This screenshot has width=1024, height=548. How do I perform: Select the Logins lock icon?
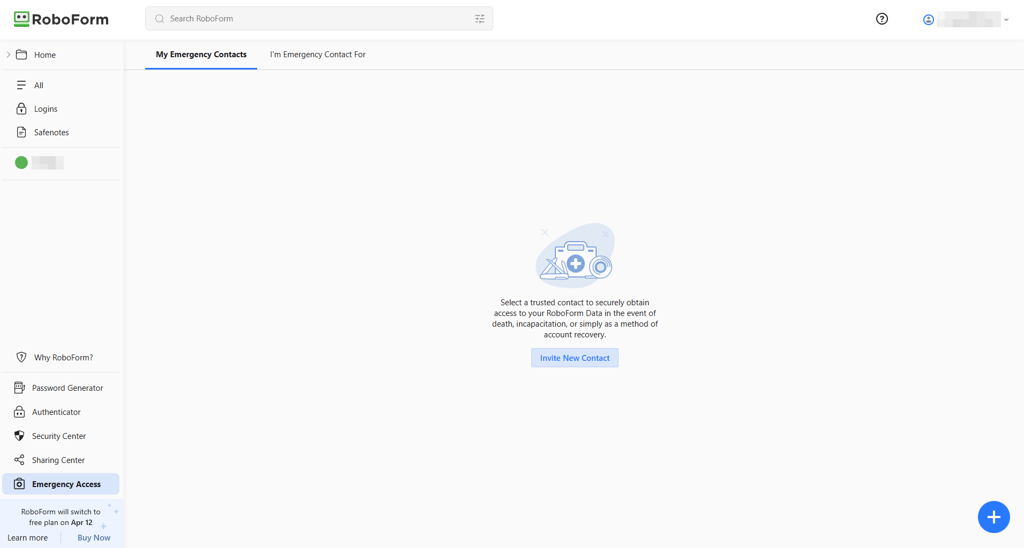[22, 108]
